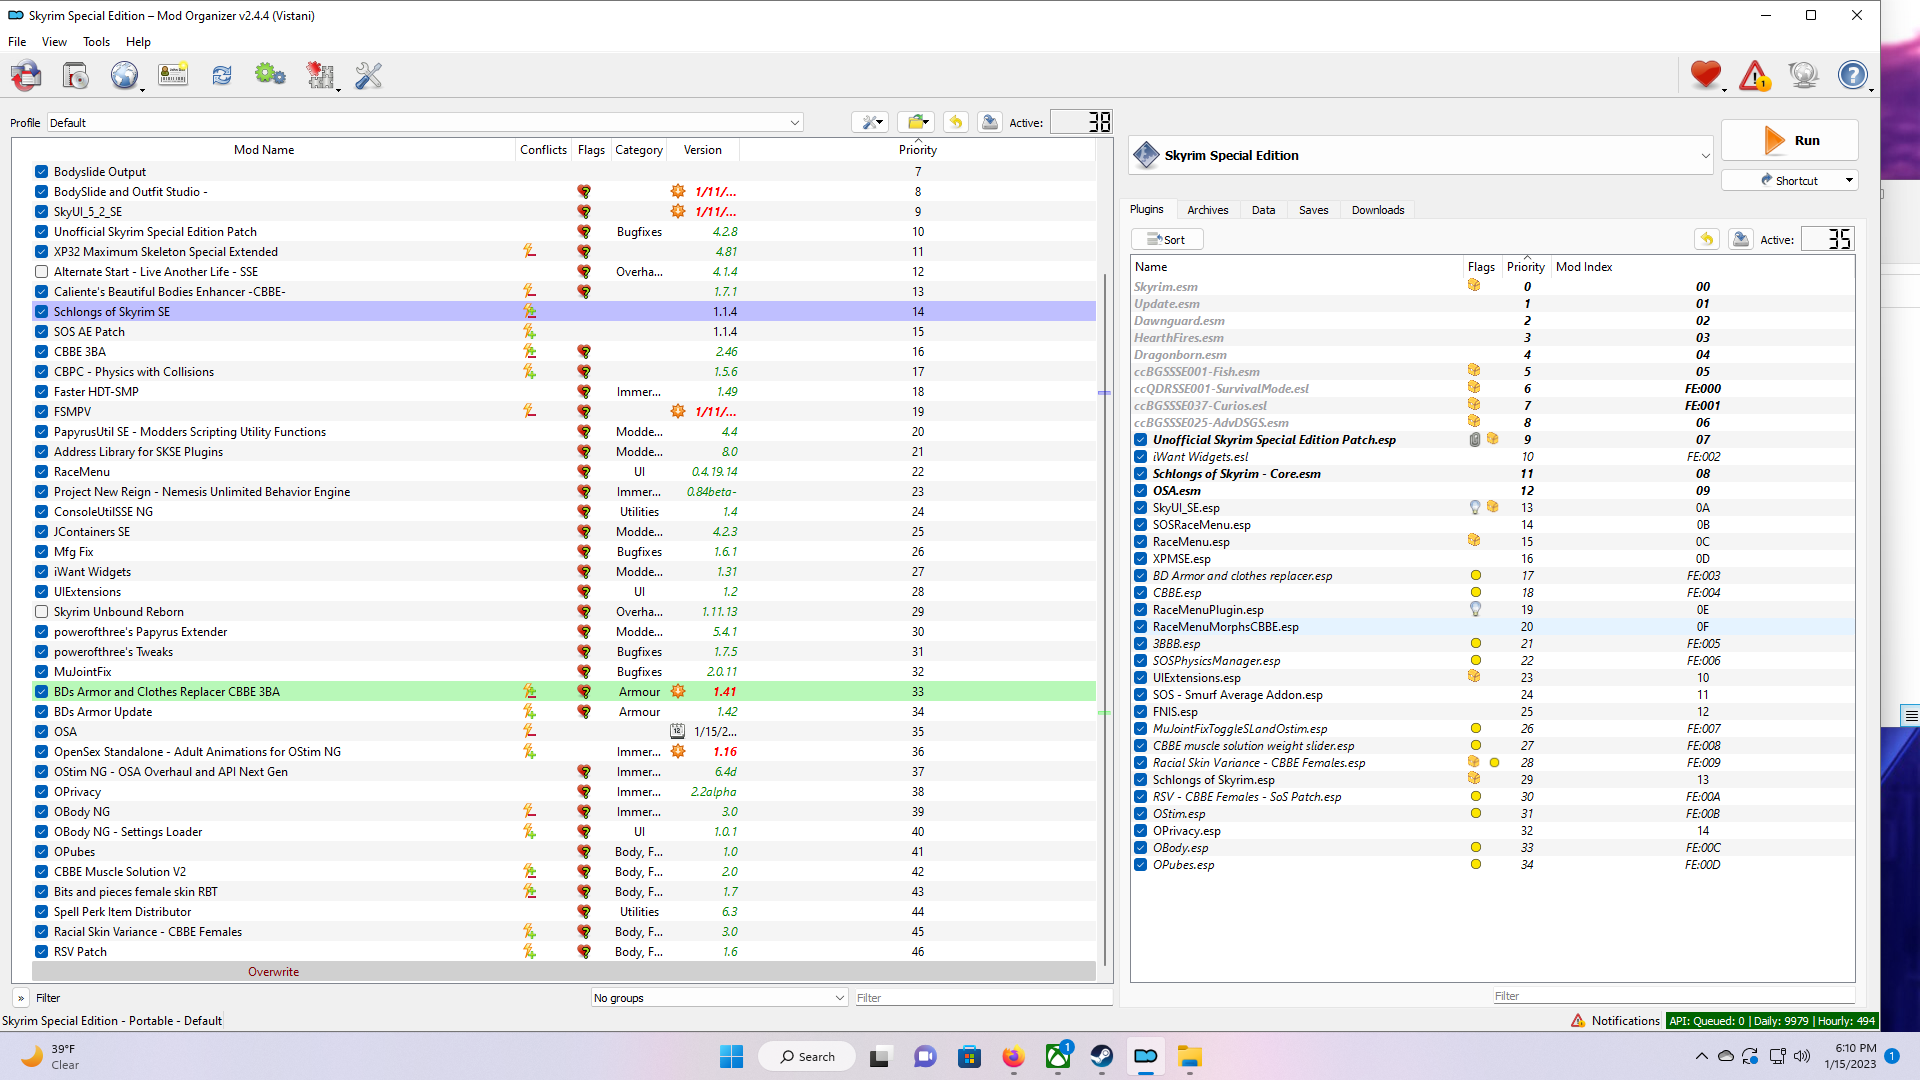Image resolution: width=1920 pixels, height=1080 pixels.
Task: Switch to the Downloads tab
Action: (x=1378, y=210)
